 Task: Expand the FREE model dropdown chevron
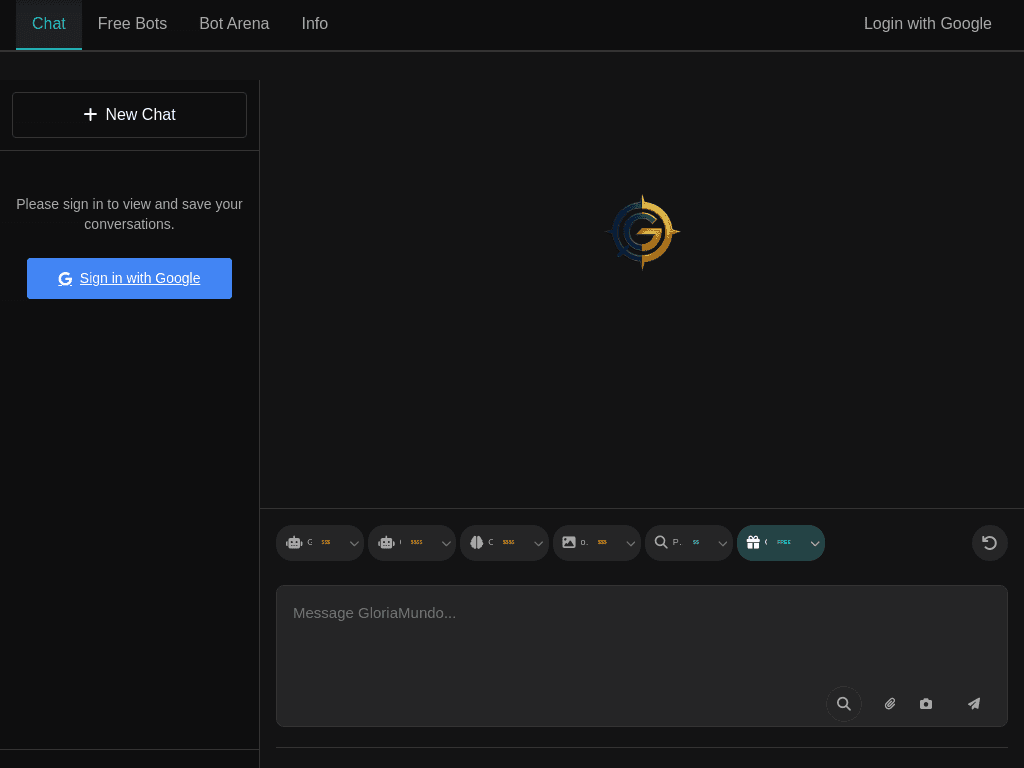tap(814, 543)
